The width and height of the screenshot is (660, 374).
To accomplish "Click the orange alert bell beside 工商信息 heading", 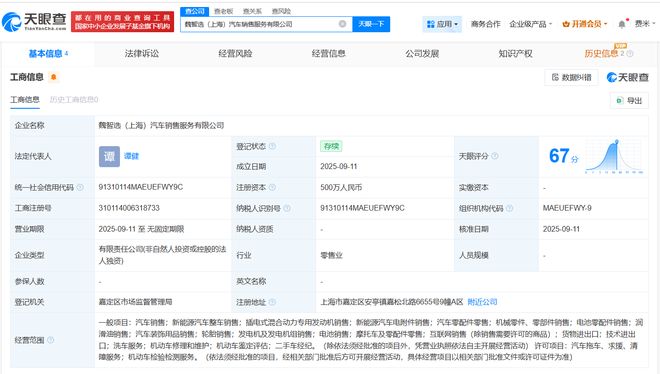I will click(x=53, y=77).
